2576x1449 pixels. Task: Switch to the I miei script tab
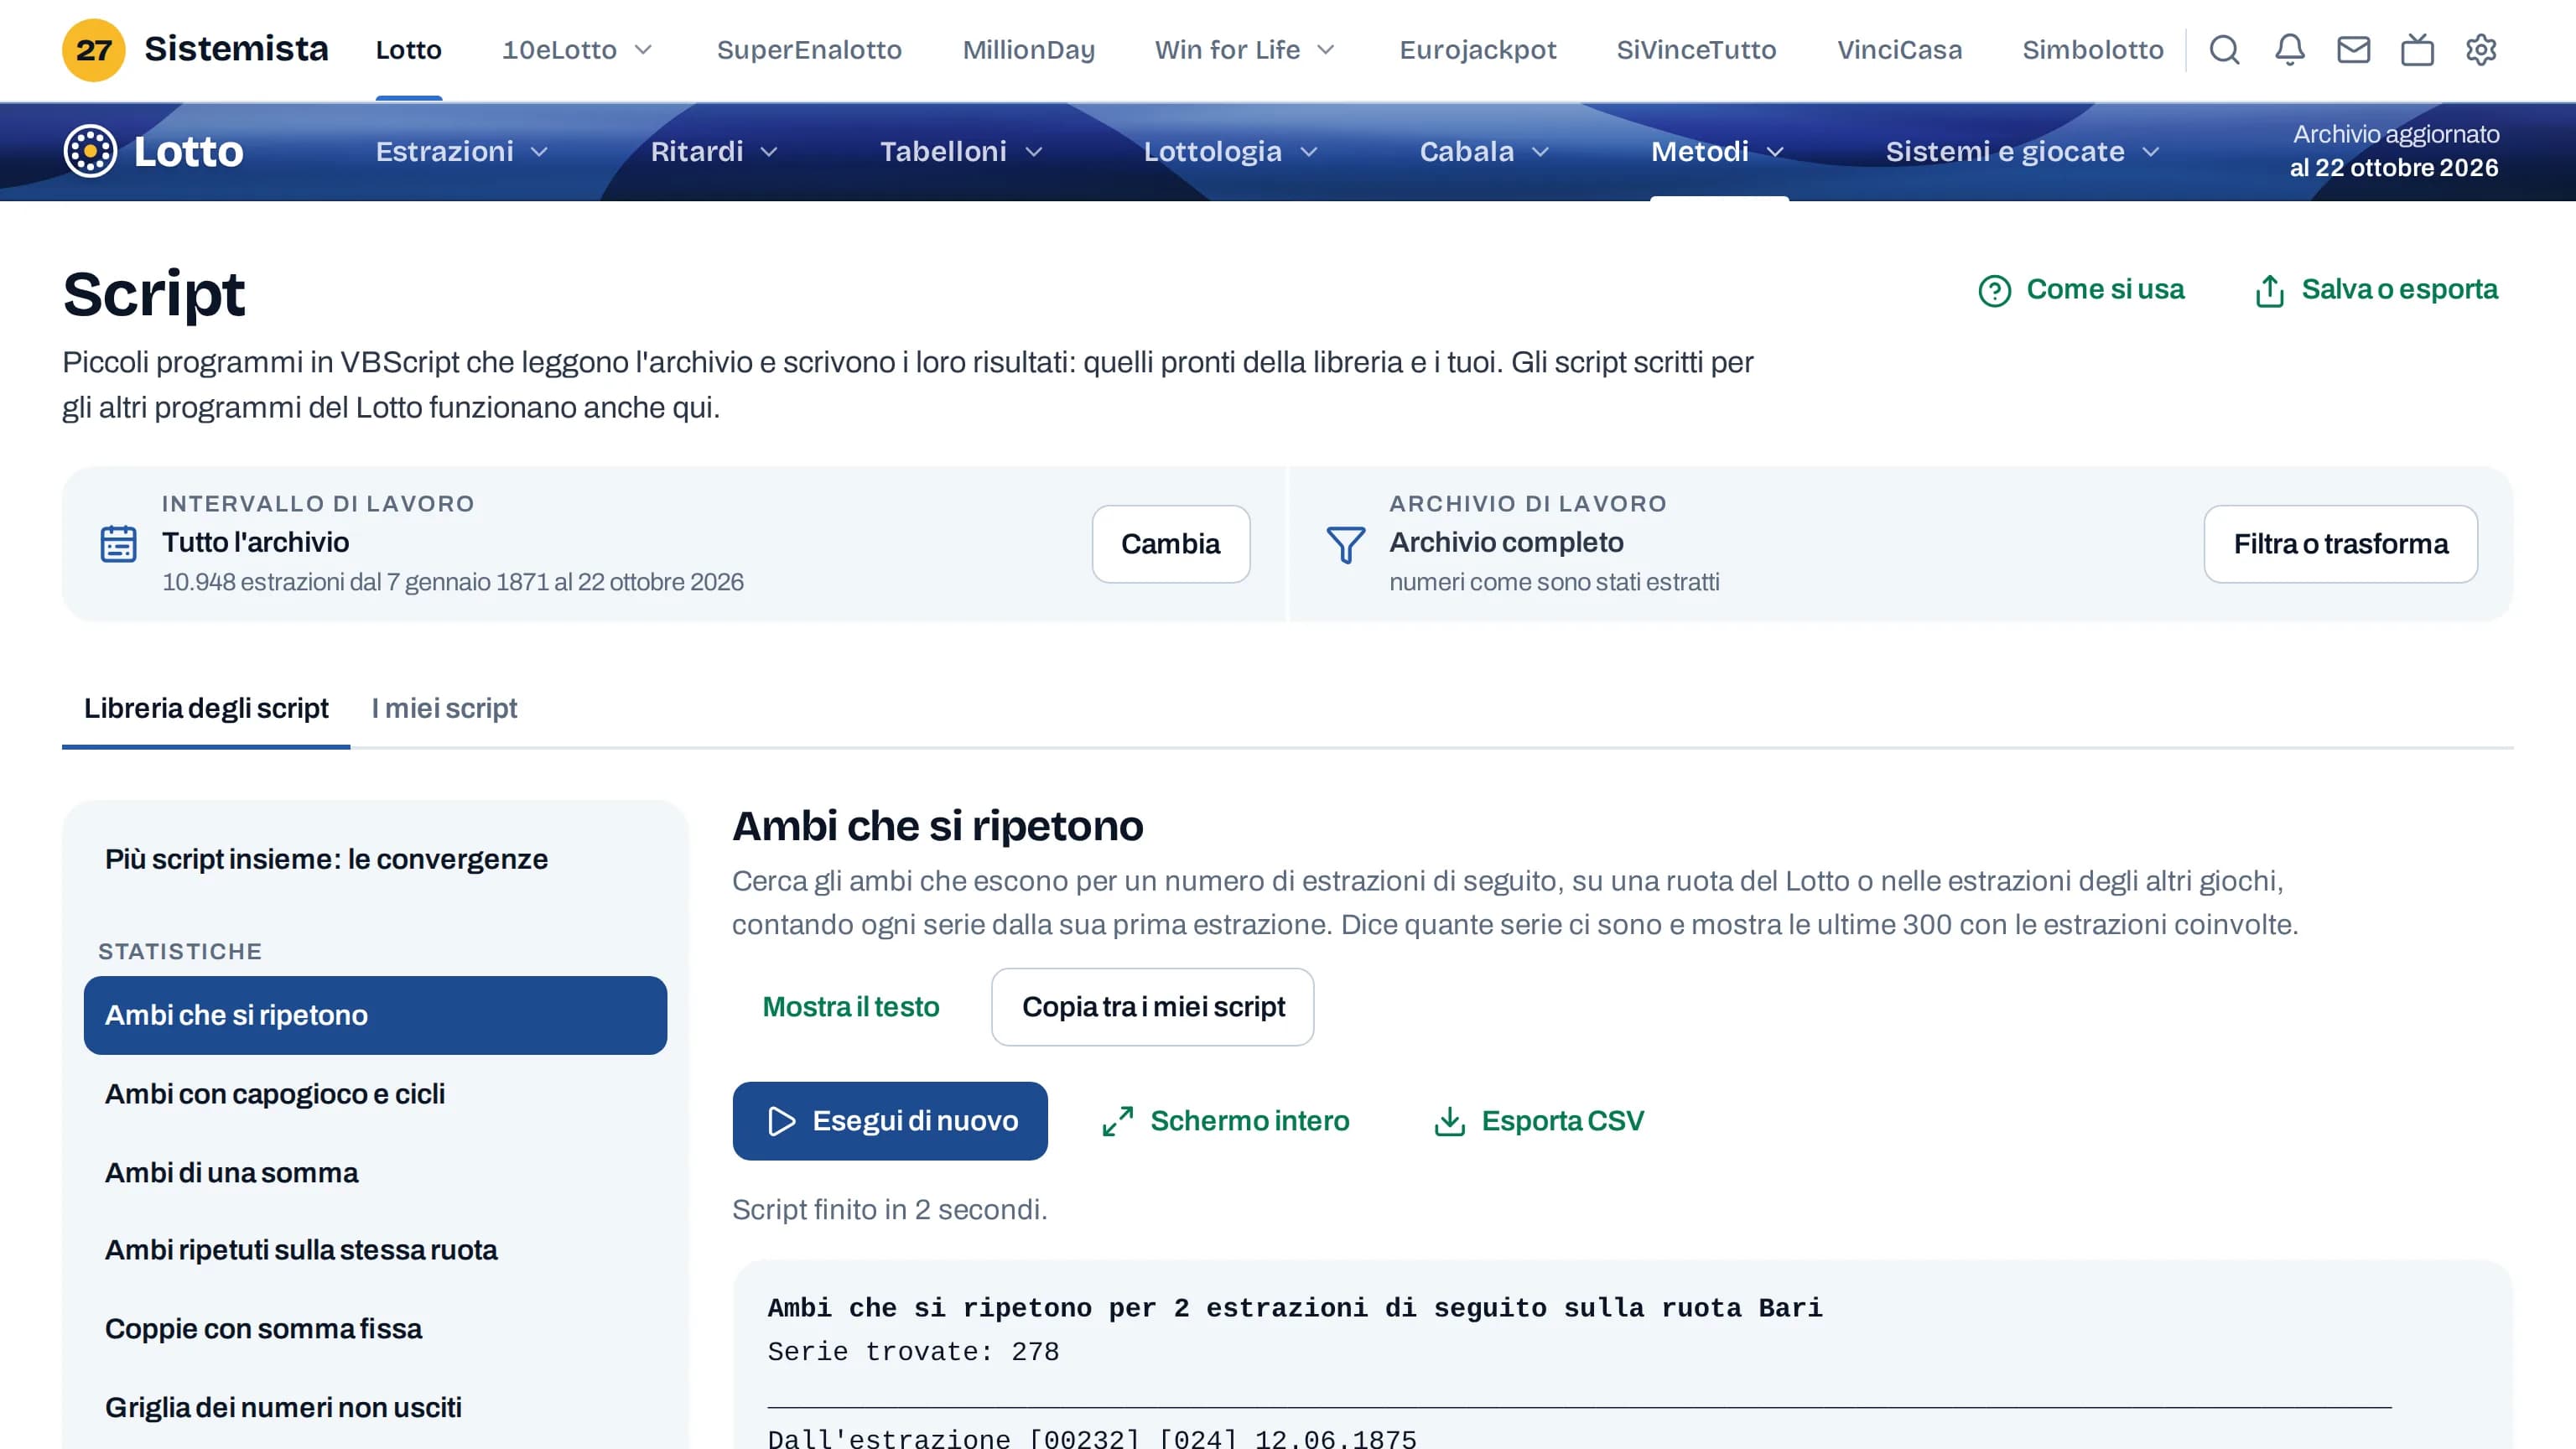(x=444, y=708)
